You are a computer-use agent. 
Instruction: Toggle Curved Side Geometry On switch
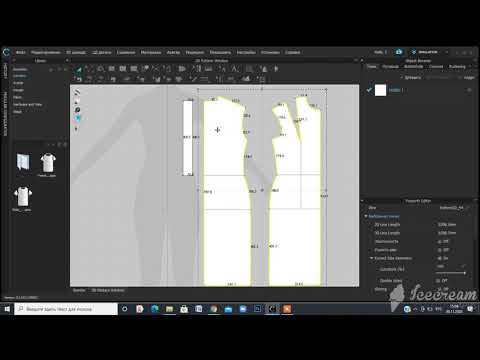(x=443, y=258)
